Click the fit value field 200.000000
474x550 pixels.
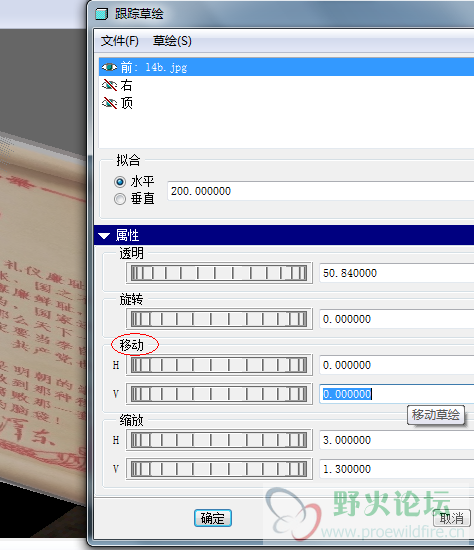point(321,191)
